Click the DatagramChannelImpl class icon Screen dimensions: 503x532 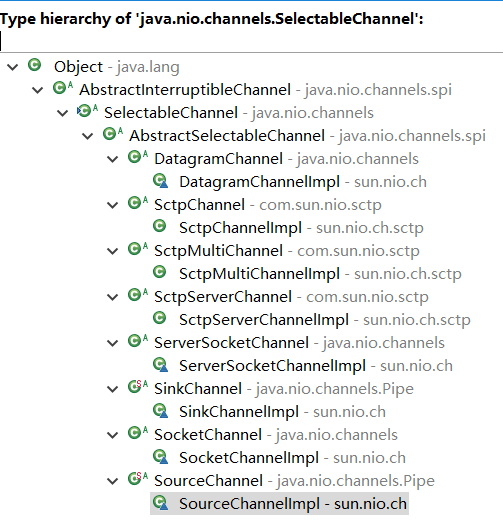(160, 180)
